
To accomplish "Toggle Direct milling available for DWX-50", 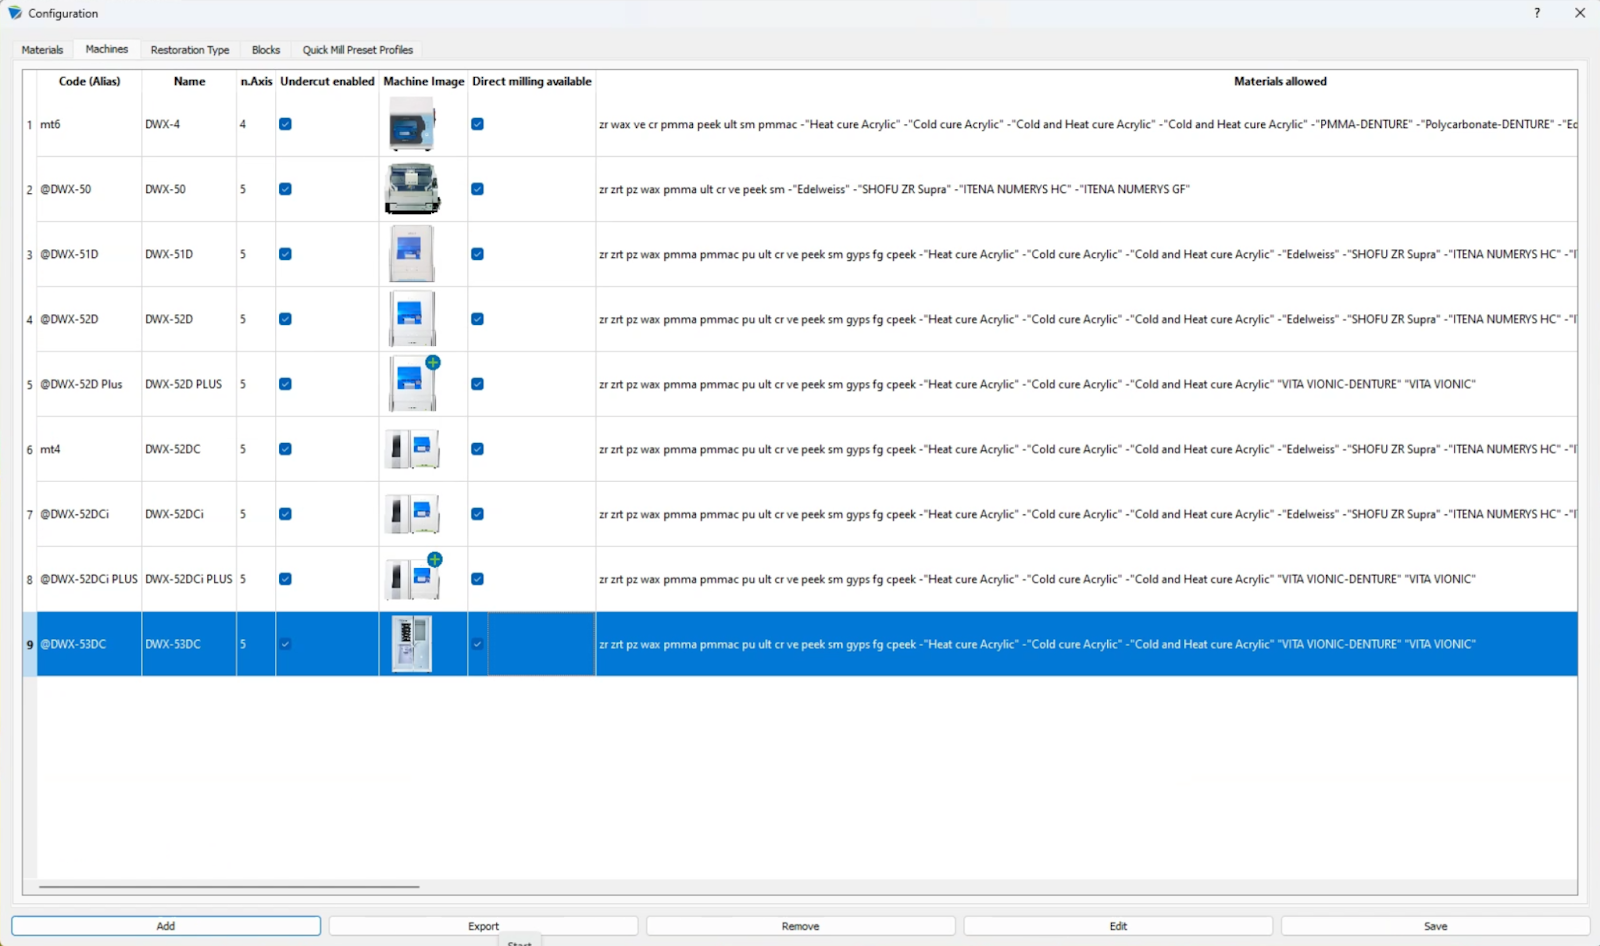I will click(x=477, y=189).
